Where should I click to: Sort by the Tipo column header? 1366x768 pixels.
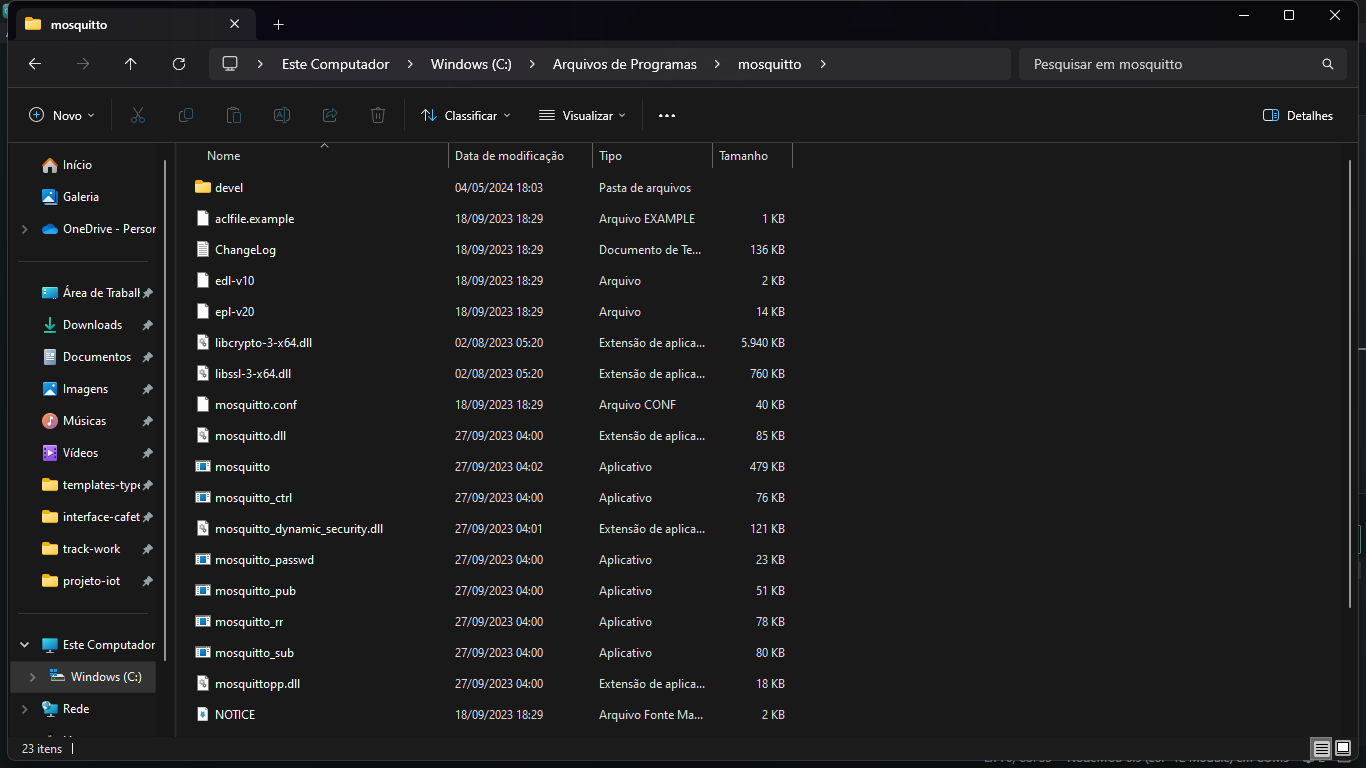(652, 156)
